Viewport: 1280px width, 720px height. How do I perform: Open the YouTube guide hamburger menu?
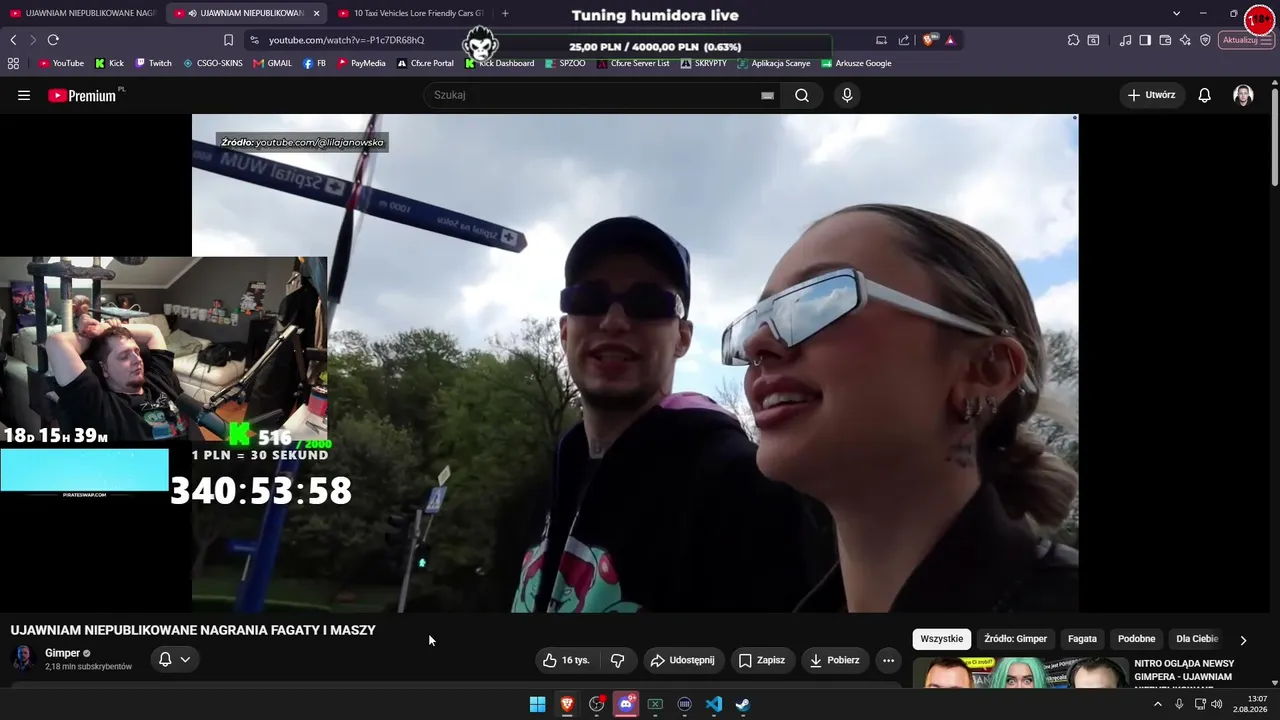24,95
